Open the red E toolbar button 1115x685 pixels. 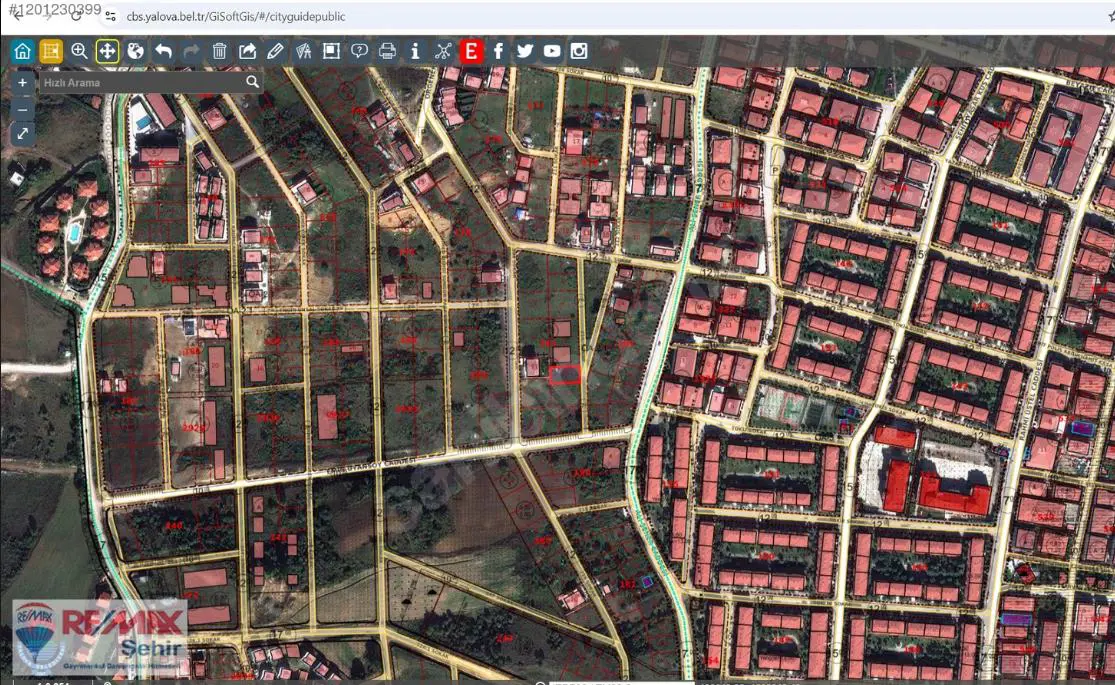[x=471, y=51]
